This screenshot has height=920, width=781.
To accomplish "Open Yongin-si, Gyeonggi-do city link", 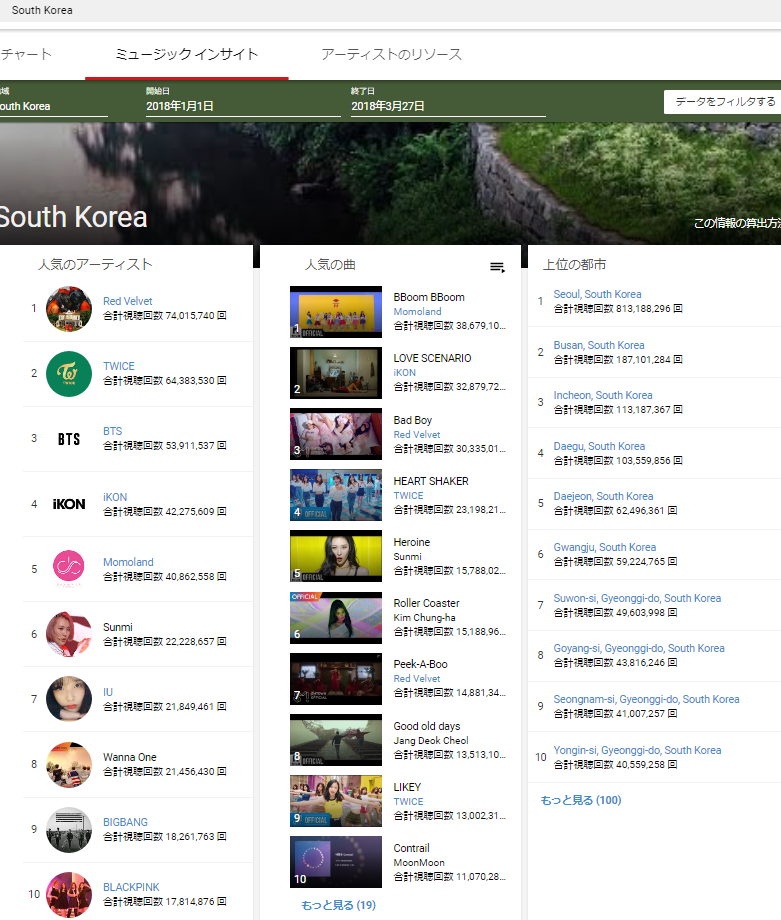I will pos(637,750).
